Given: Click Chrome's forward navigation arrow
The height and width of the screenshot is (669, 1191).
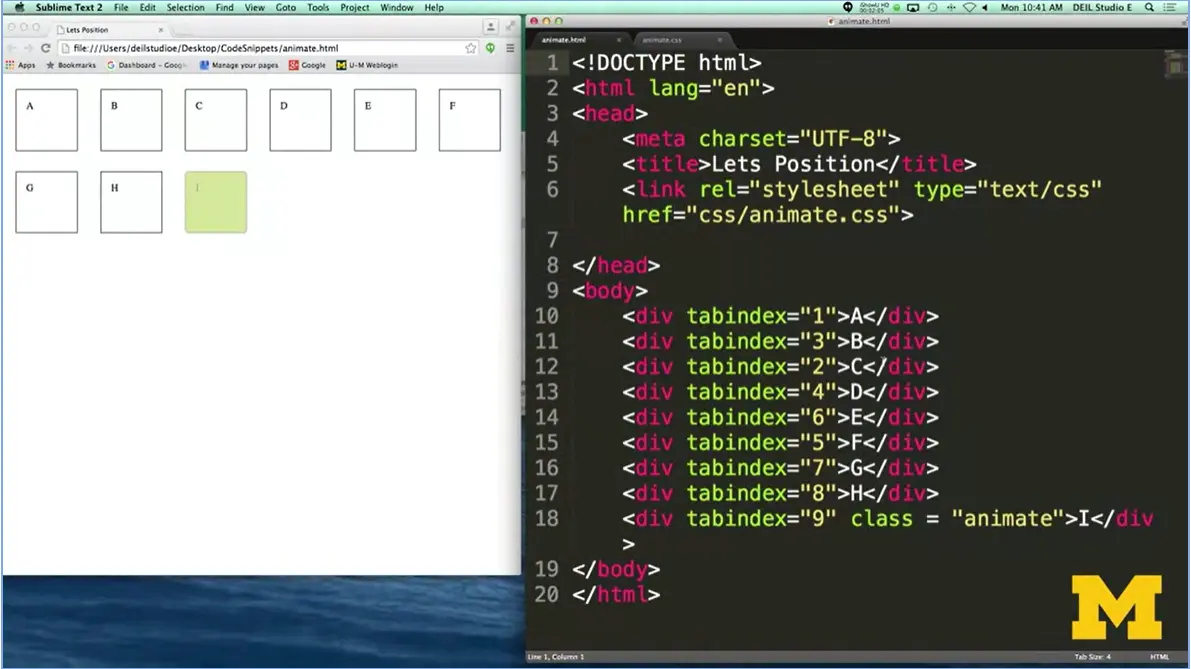Looking at the screenshot, I should (27, 47).
